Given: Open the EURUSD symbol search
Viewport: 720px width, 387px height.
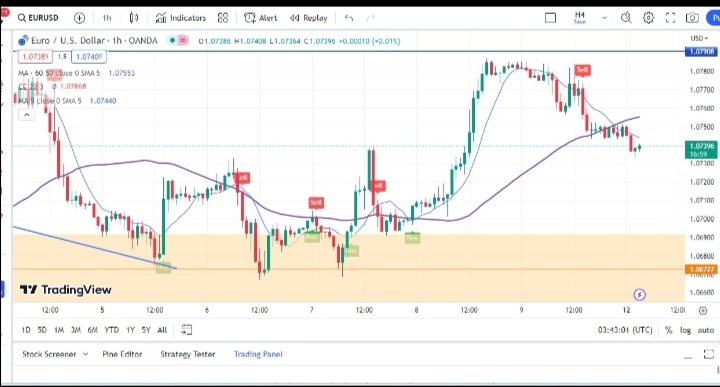Looking at the screenshot, I should pos(38,18).
